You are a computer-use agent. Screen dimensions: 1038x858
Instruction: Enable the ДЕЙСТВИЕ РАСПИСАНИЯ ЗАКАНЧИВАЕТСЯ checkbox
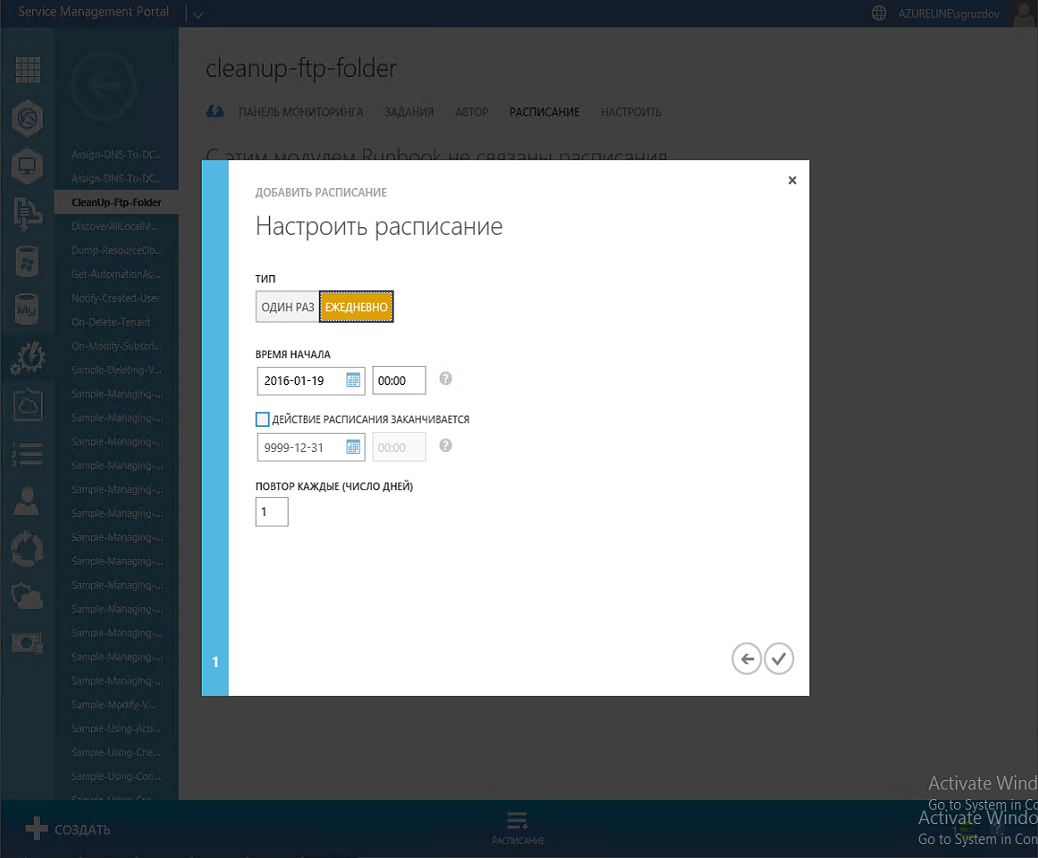tap(264, 419)
